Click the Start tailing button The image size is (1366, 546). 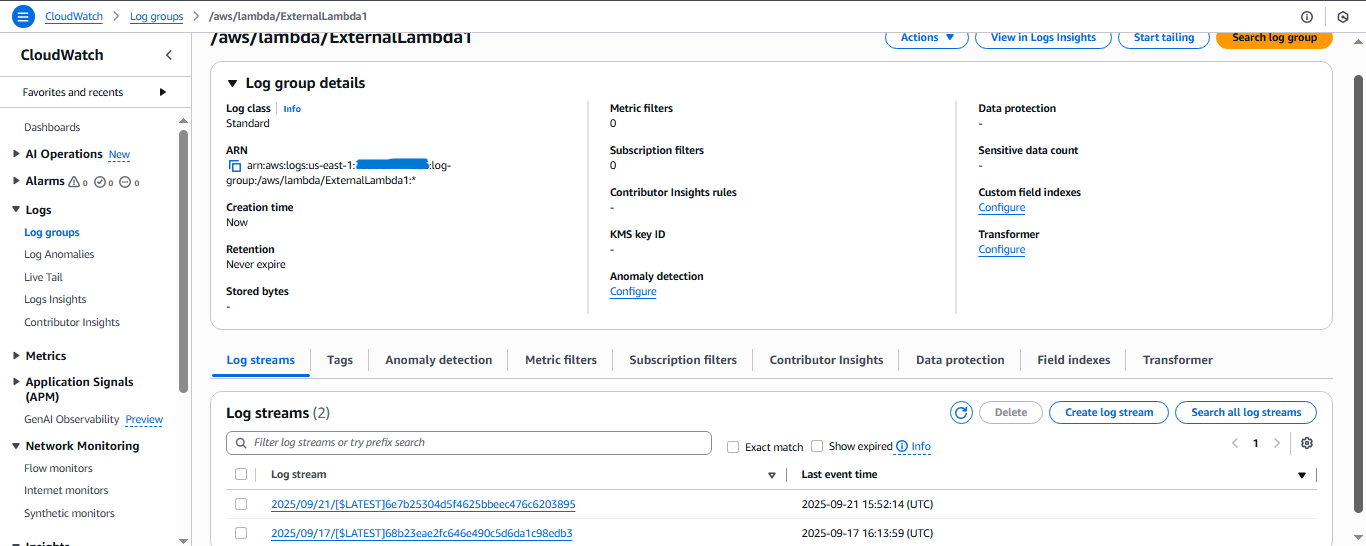tap(1163, 37)
